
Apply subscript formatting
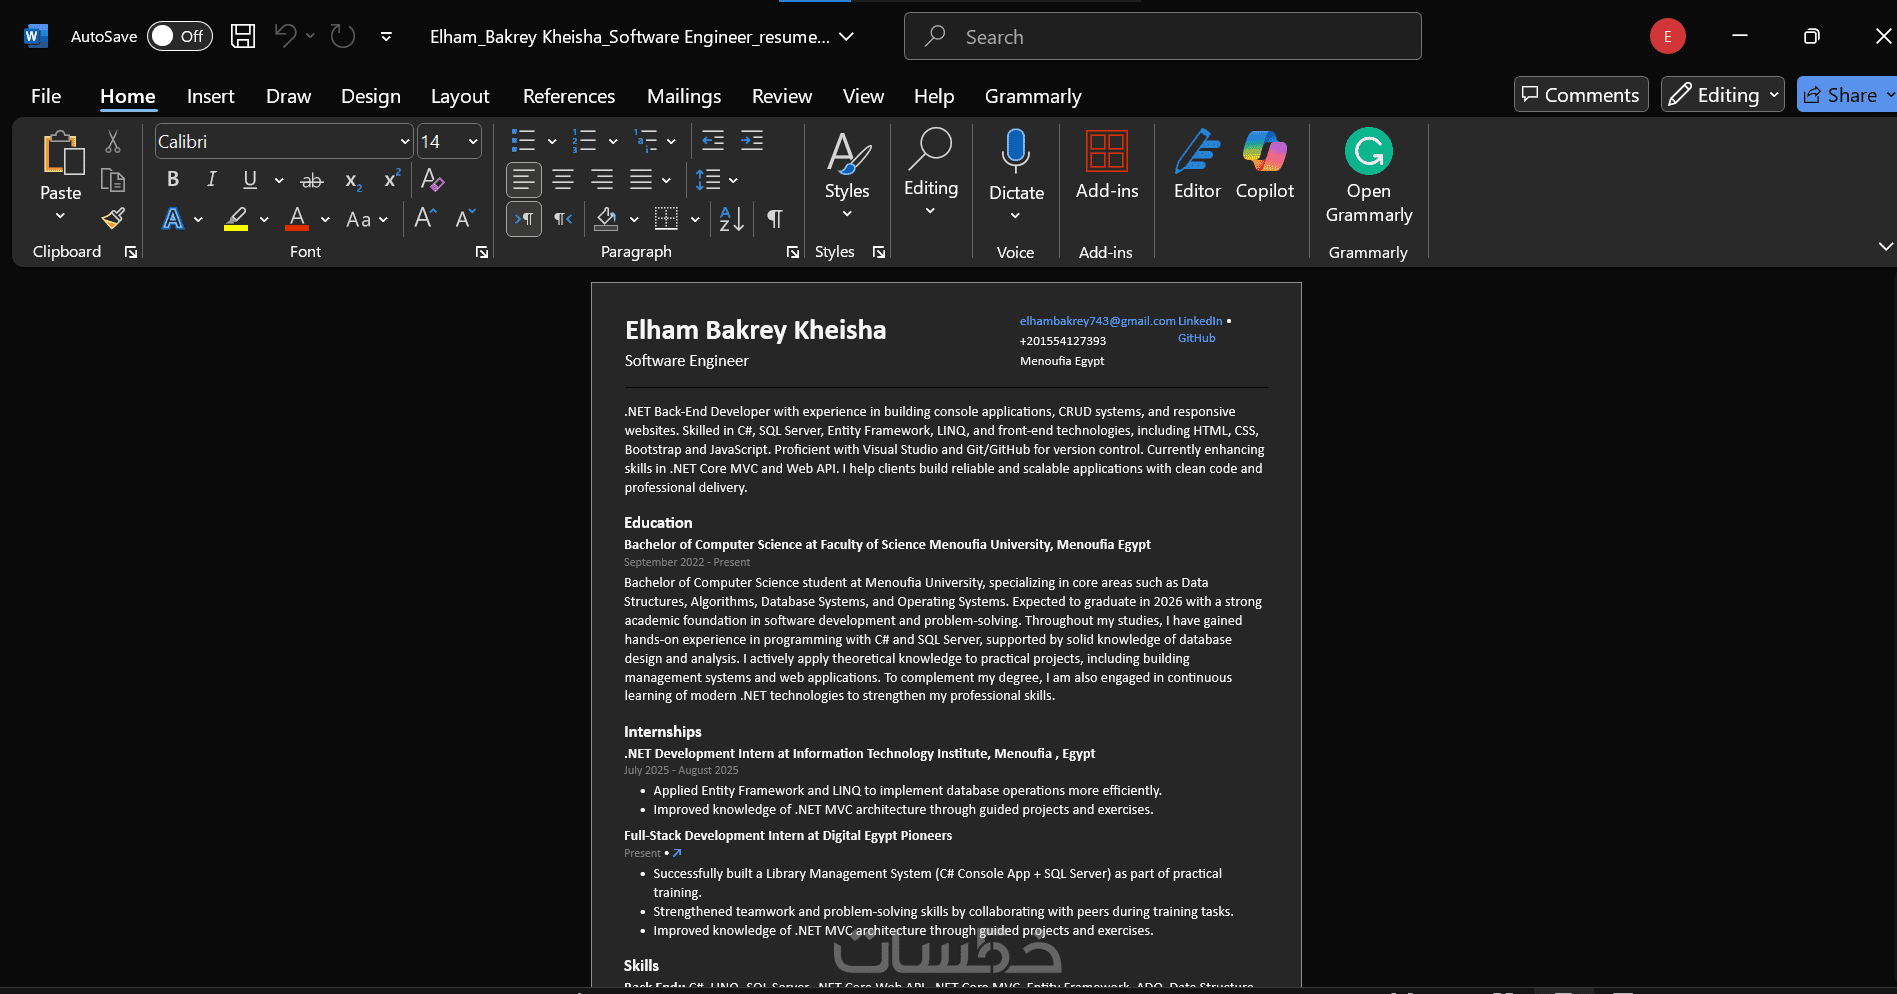pyautogui.click(x=353, y=181)
